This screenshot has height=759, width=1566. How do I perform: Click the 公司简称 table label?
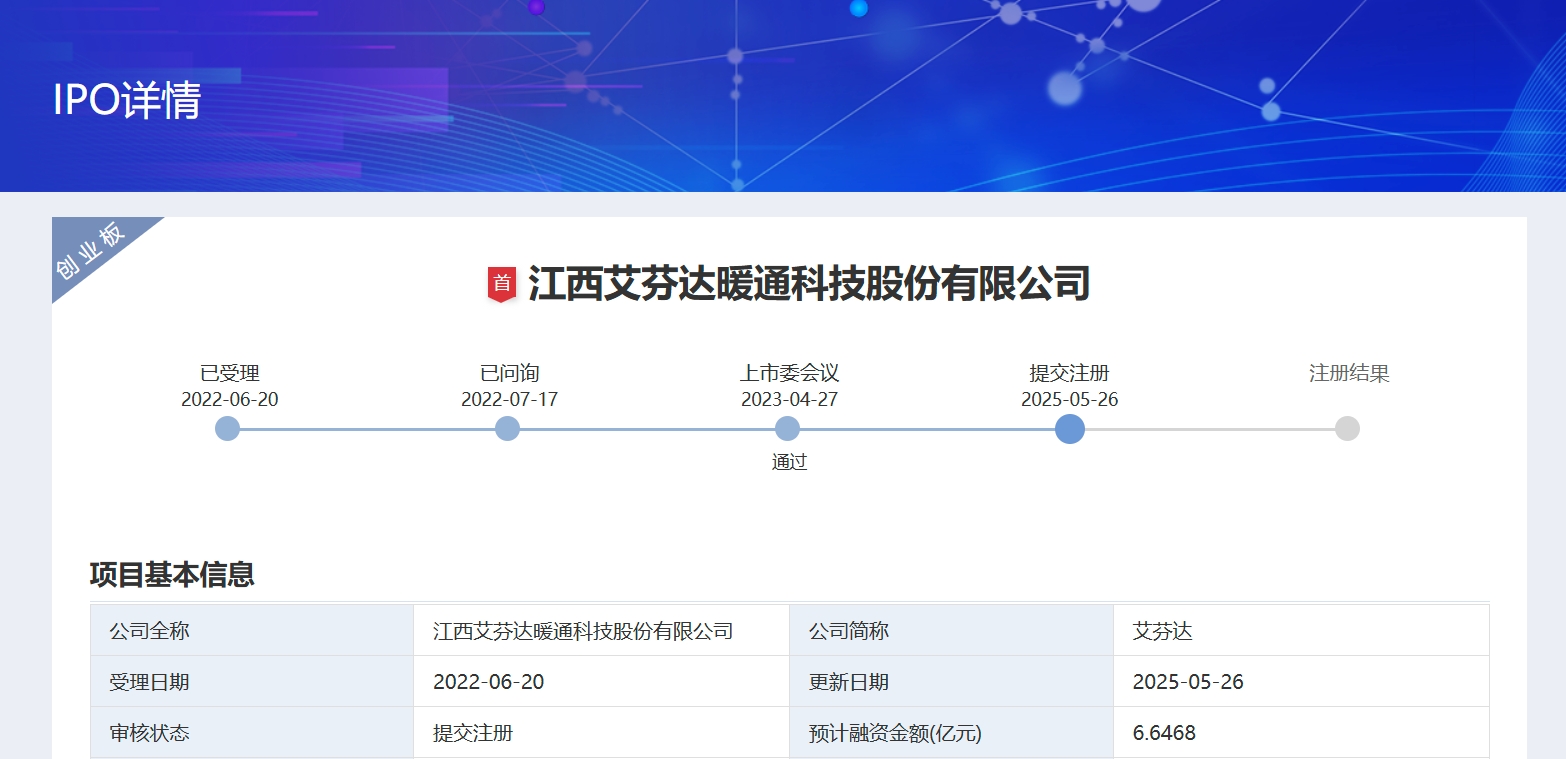tap(951, 631)
